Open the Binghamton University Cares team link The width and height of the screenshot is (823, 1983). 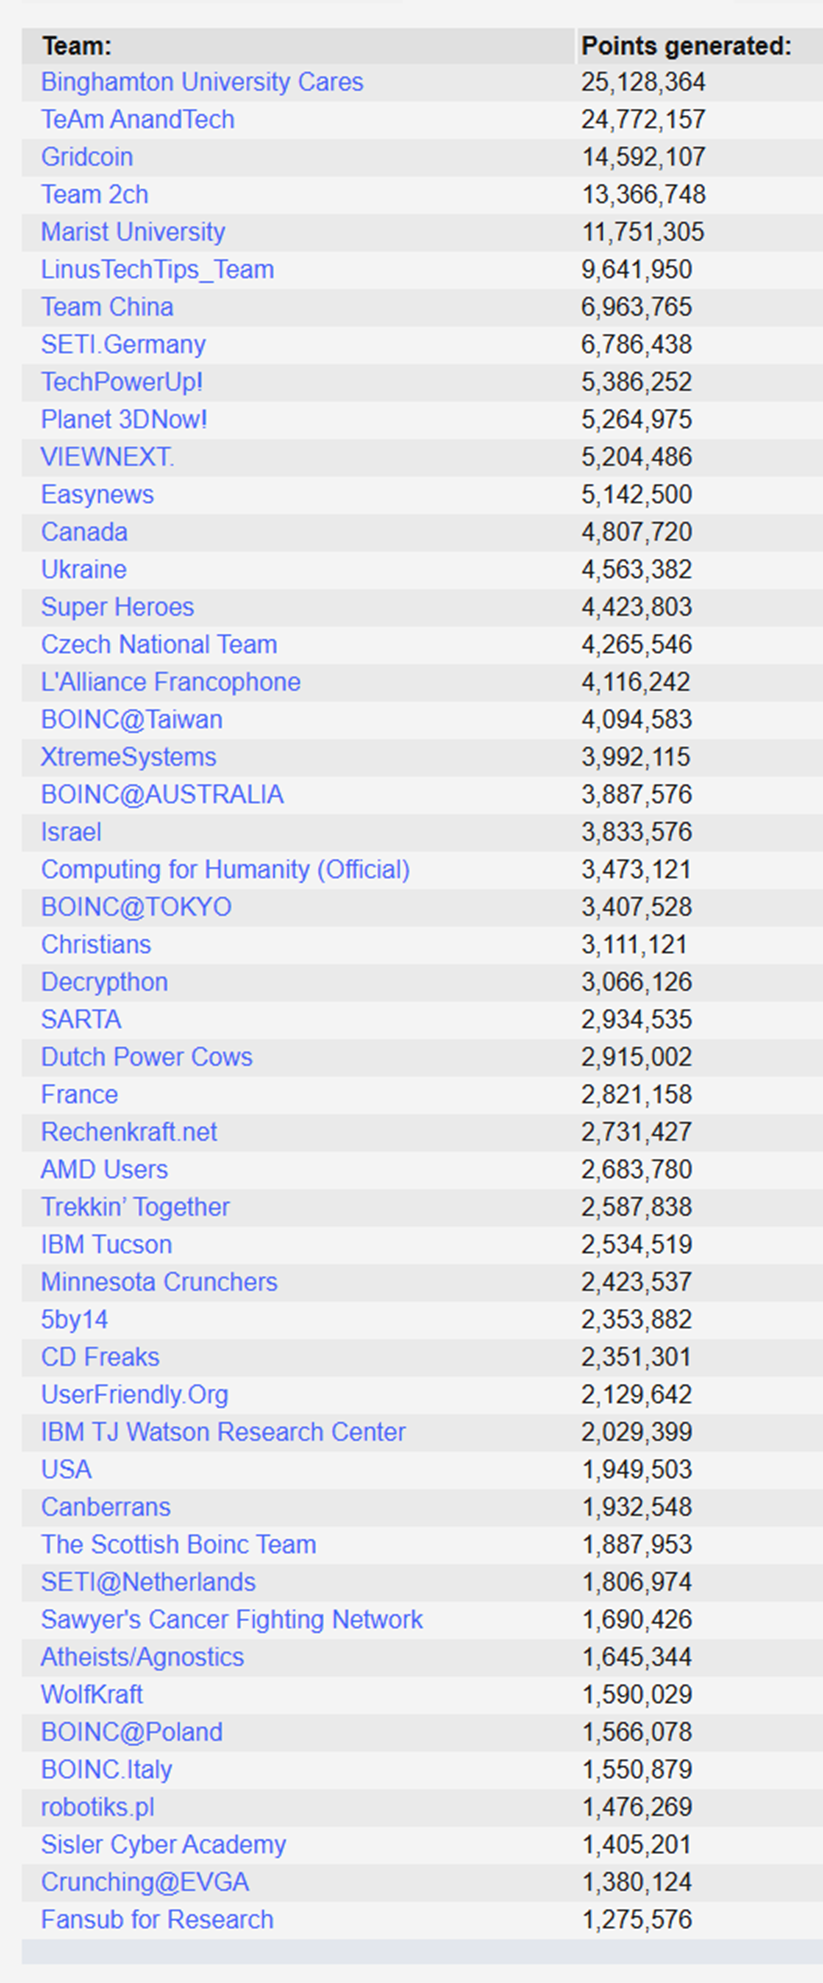pyautogui.click(x=202, y=82)
